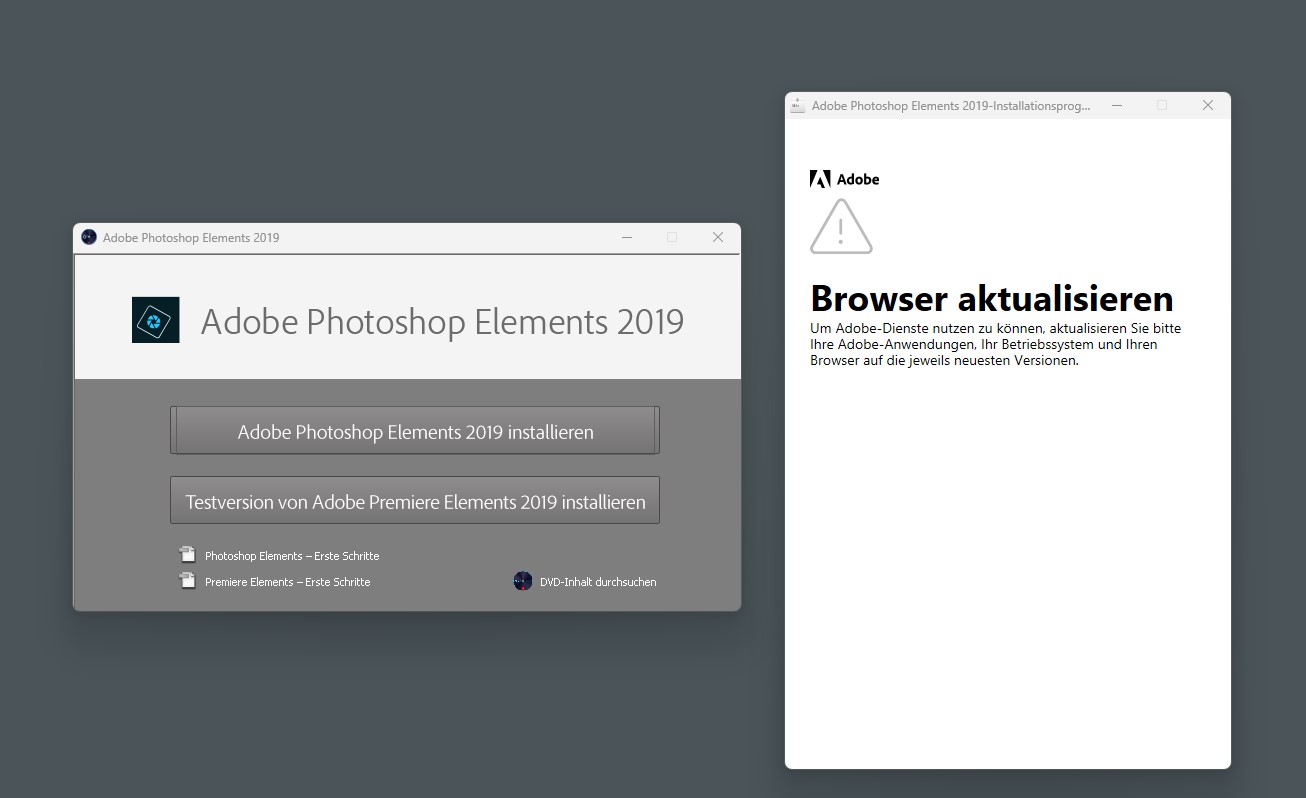Close the Browser aktualisieren installer window
This screenshot has height=798, width=1306.
tap(1207, 105)
